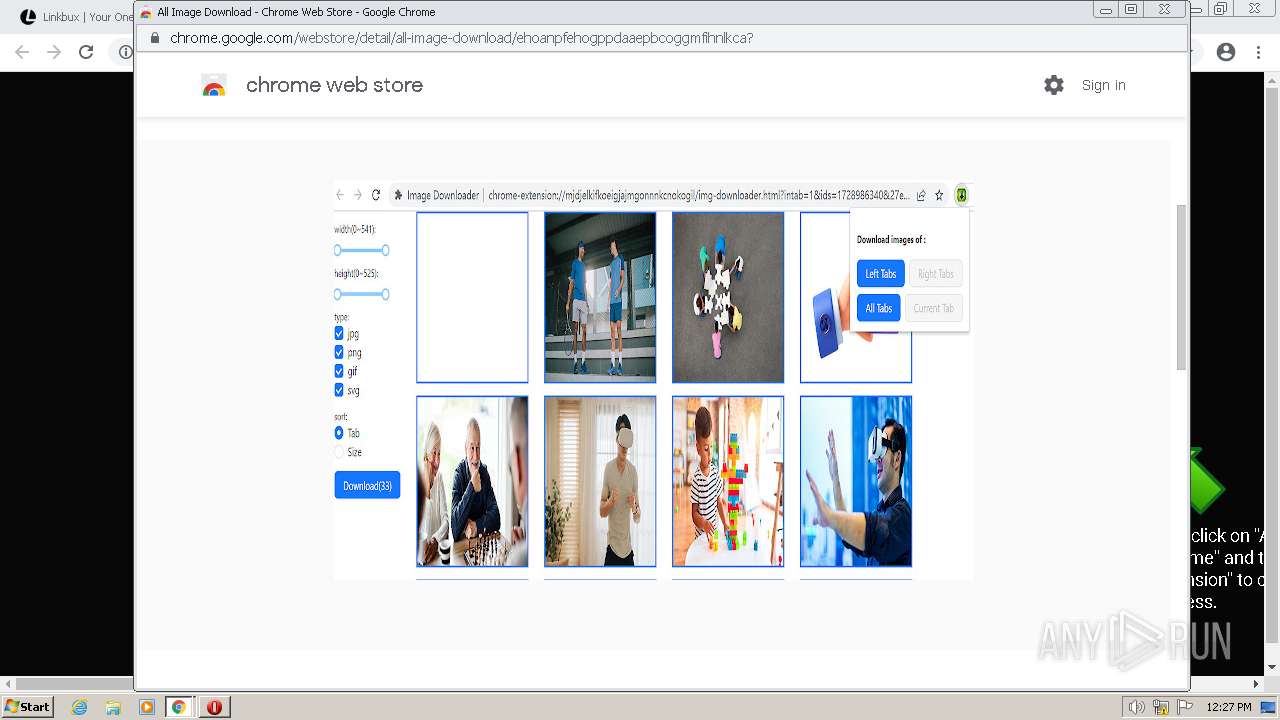This screenshot has height=720, width=1280.
Task: Launch Internet Explorer from the taskbar
Action: (79, 707)
